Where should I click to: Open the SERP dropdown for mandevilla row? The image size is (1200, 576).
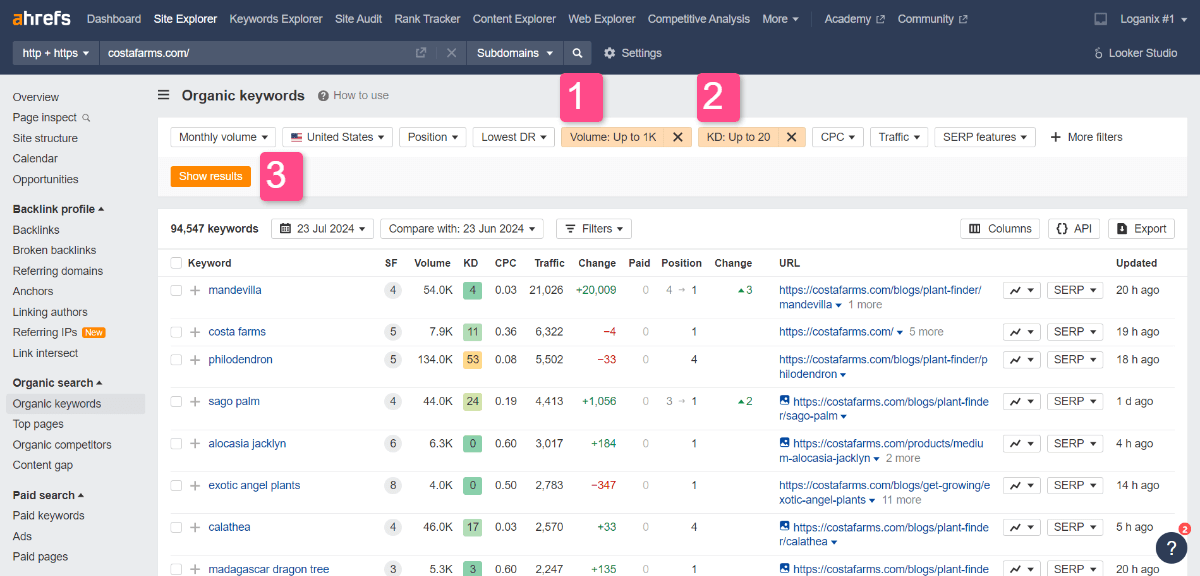coord(1075,290)
